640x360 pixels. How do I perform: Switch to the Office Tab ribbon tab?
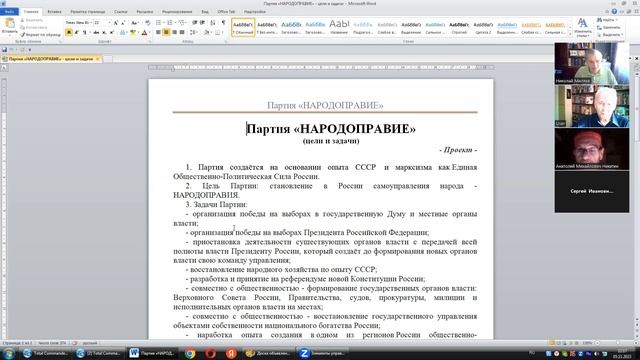(226, 12)
